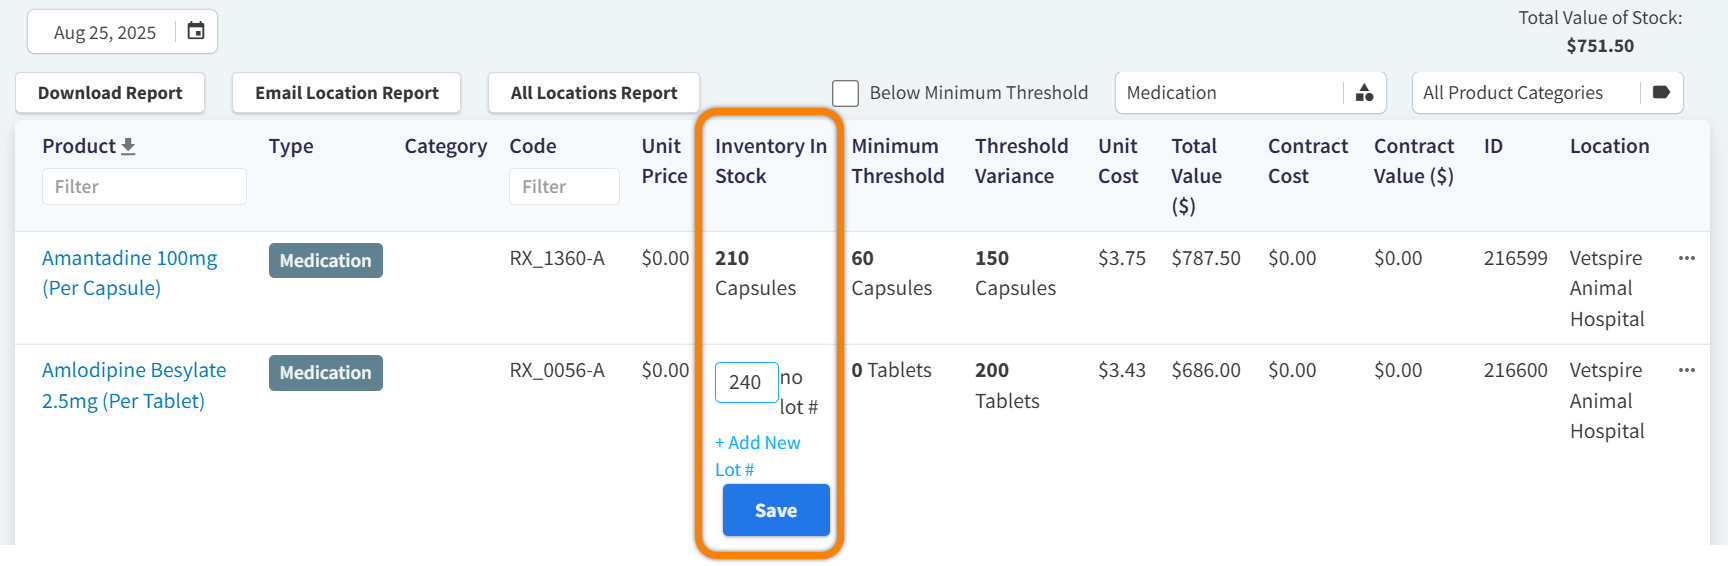Click the product type shapes icon
This screenshot has width=1728, height=566.
pos(1364,93)
